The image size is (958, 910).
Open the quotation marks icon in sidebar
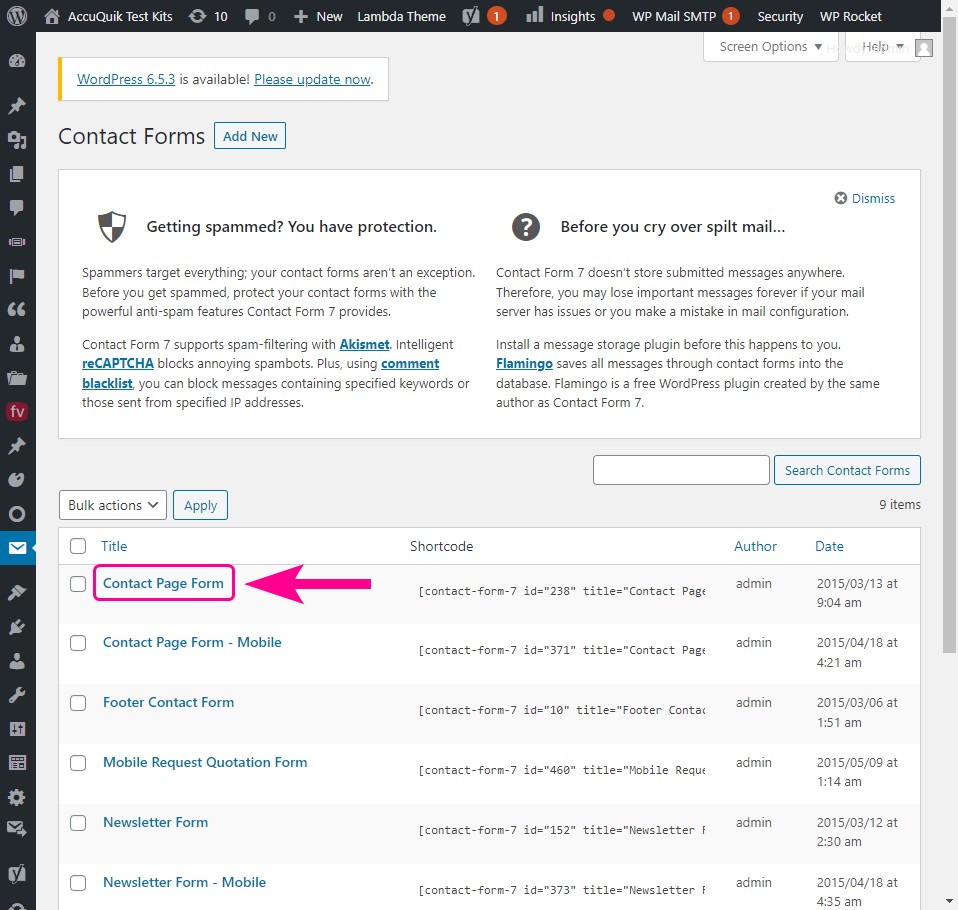(17, 309)
